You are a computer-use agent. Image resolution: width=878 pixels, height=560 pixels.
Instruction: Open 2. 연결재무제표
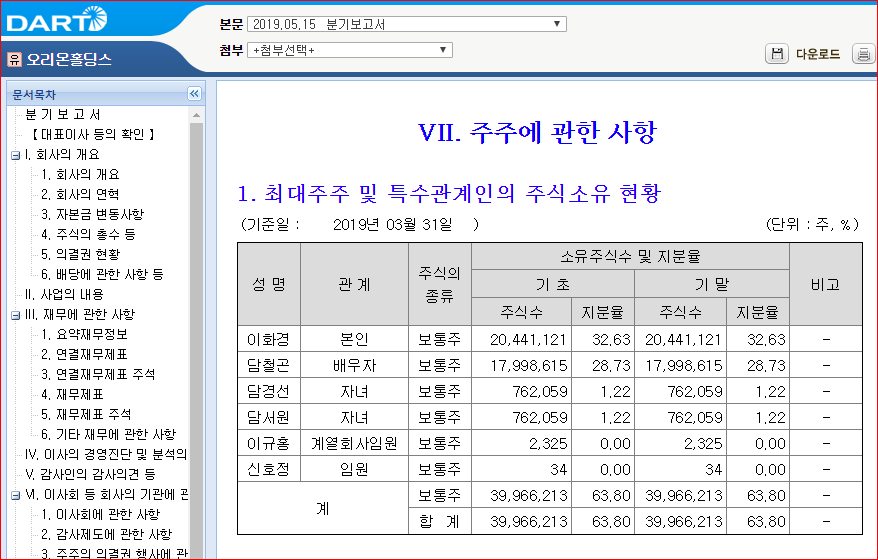point(85,354)
